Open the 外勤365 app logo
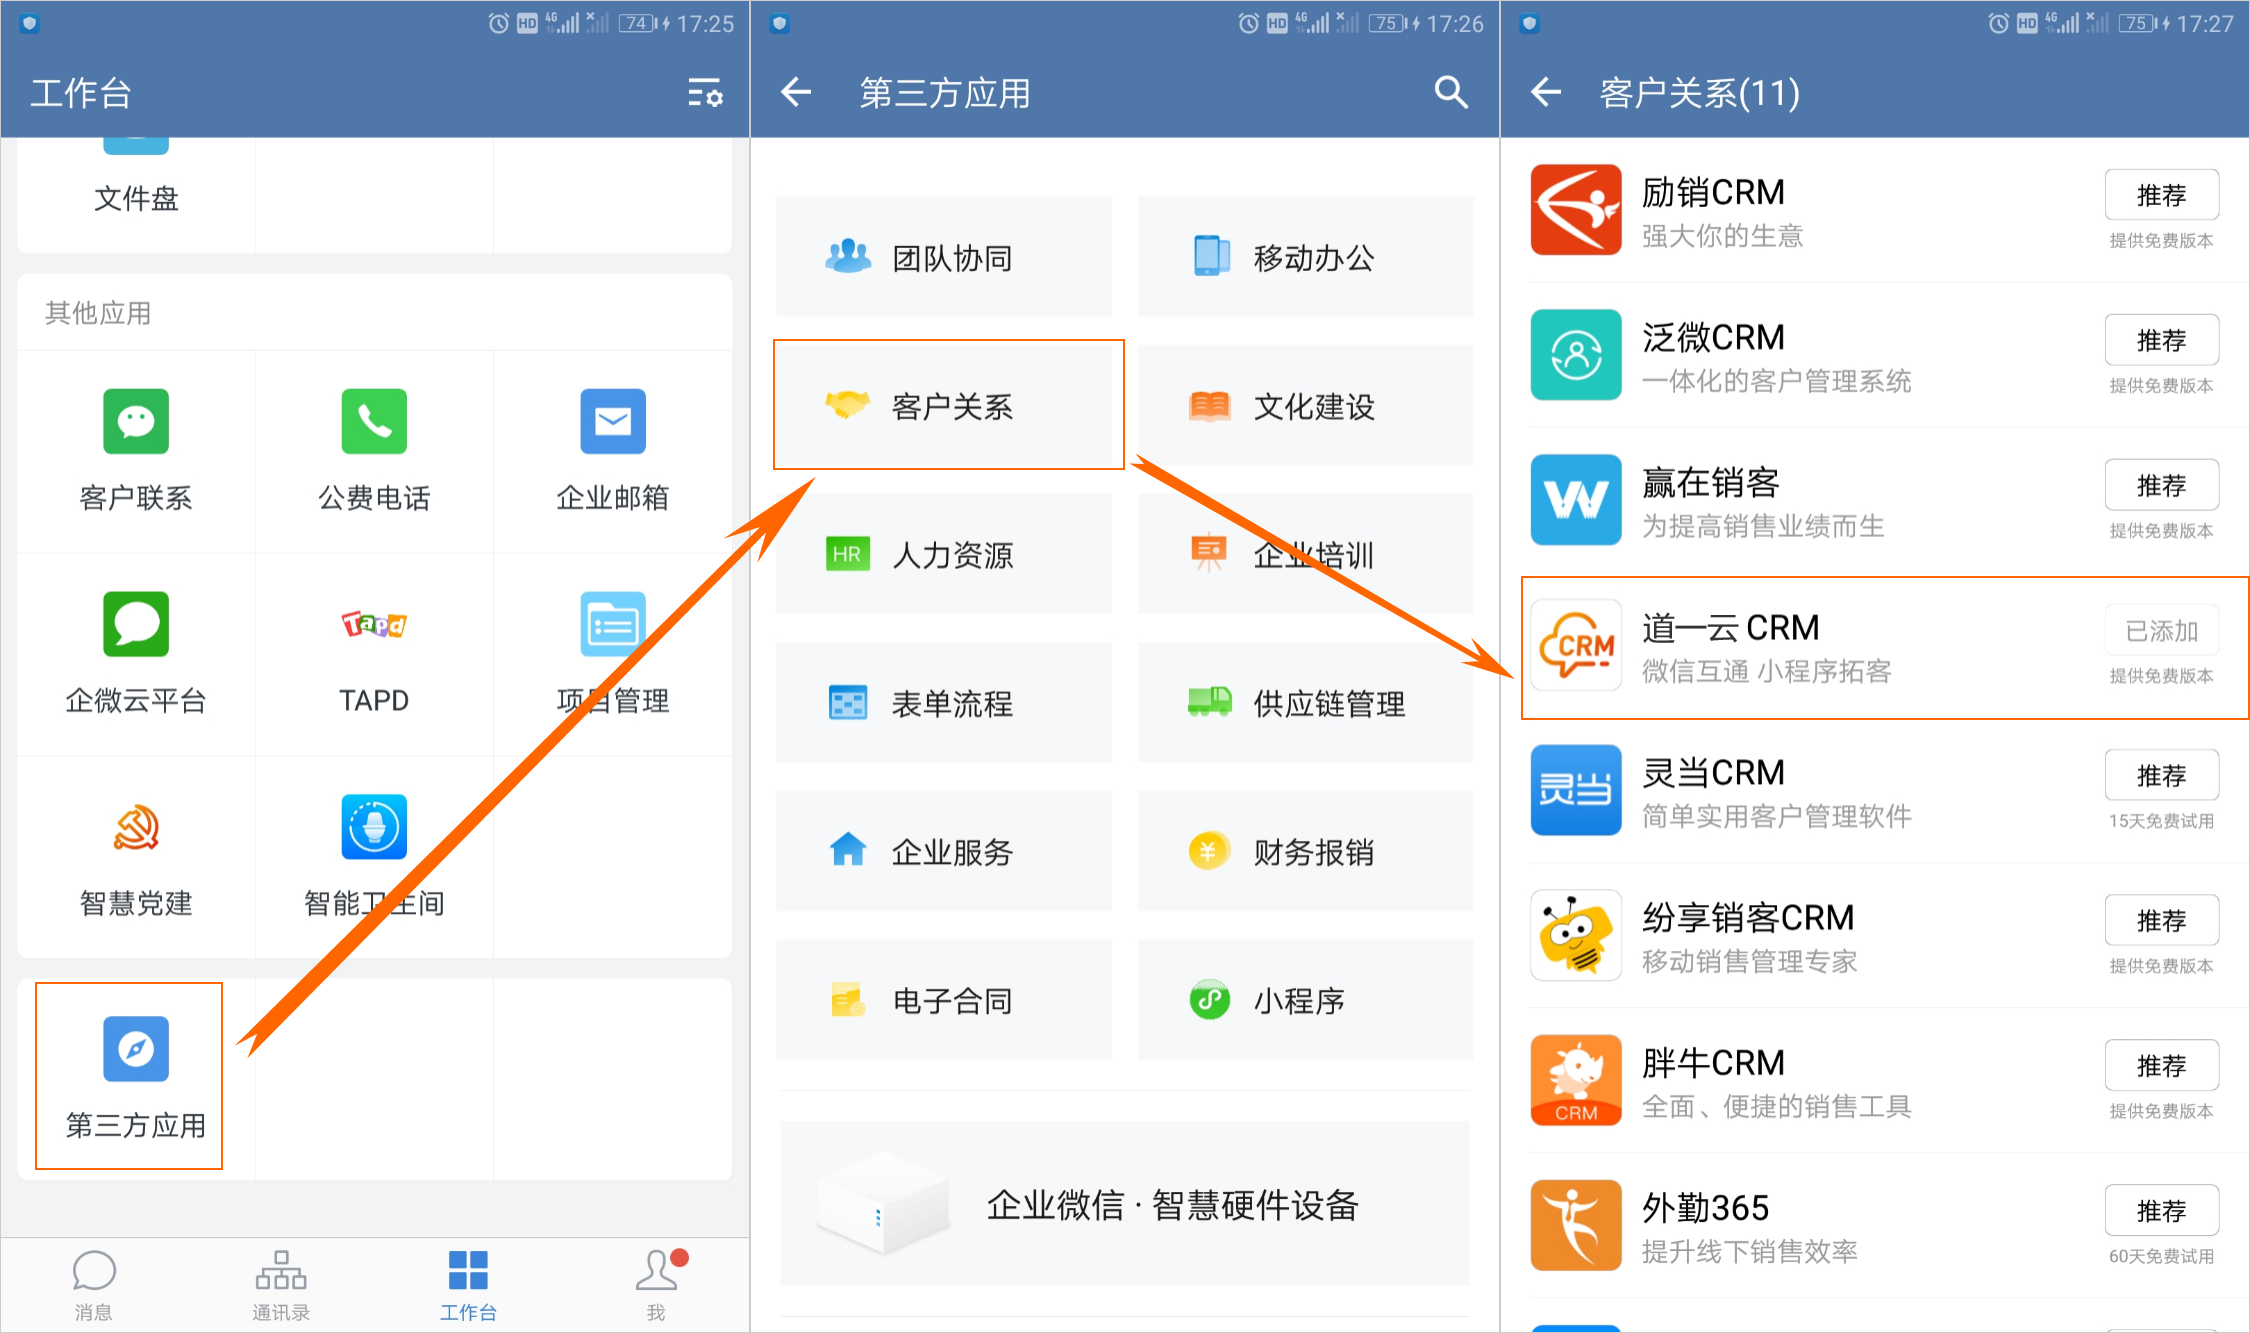This screenshot has height=1333, width=2250. [x=1576, y=1225]
